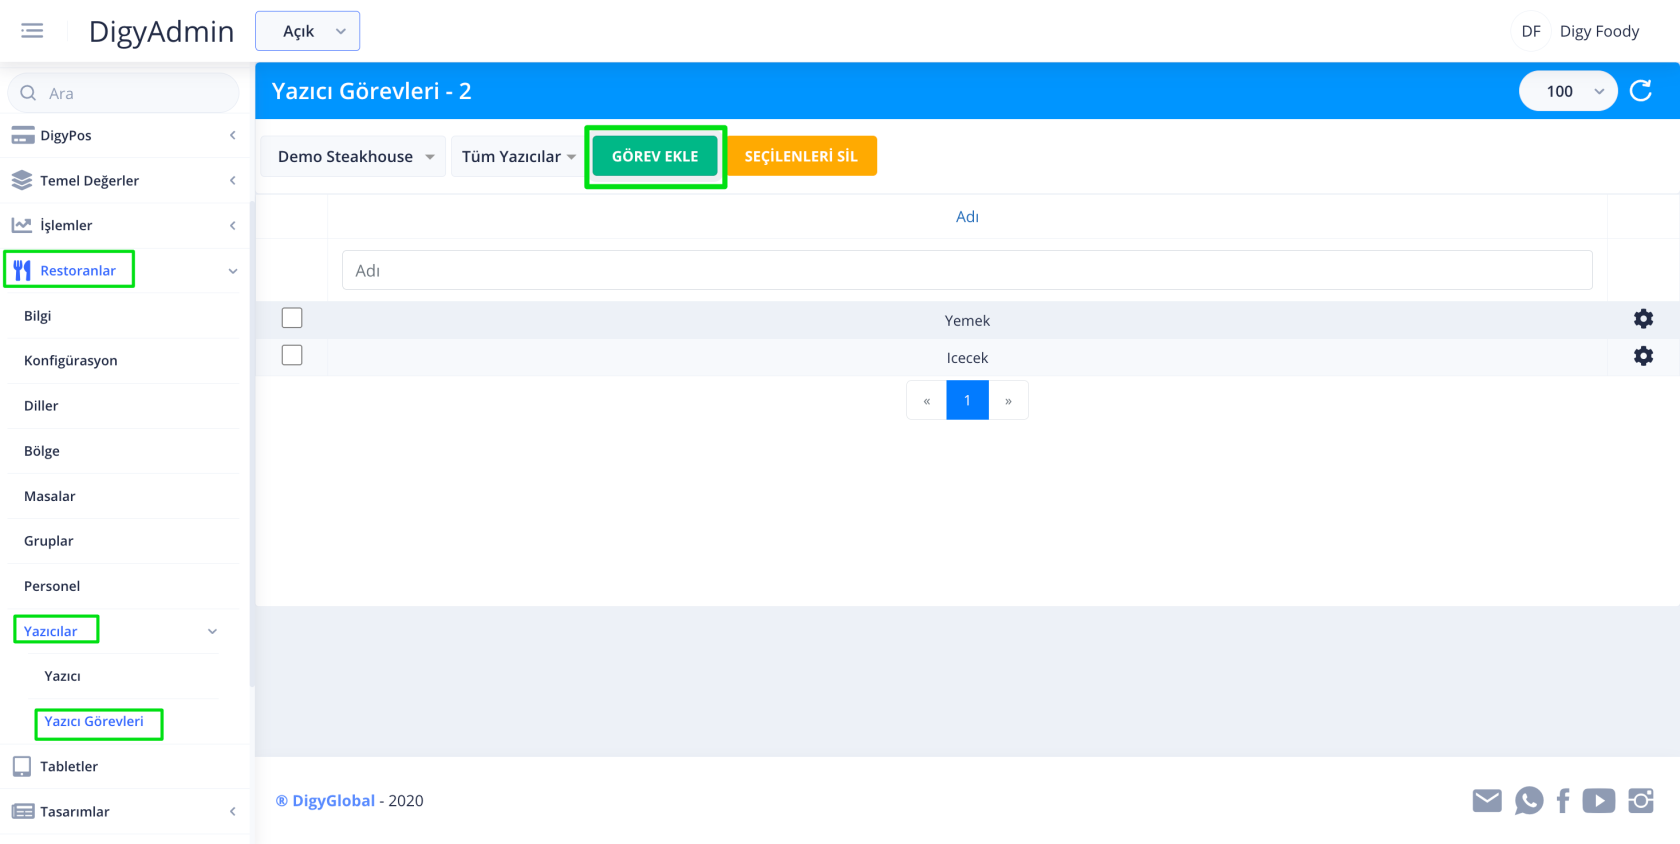The width and height of the screenshot is (1680, 844).
Task: Visit the Facebook icon link
Action: click(1563, 800)
